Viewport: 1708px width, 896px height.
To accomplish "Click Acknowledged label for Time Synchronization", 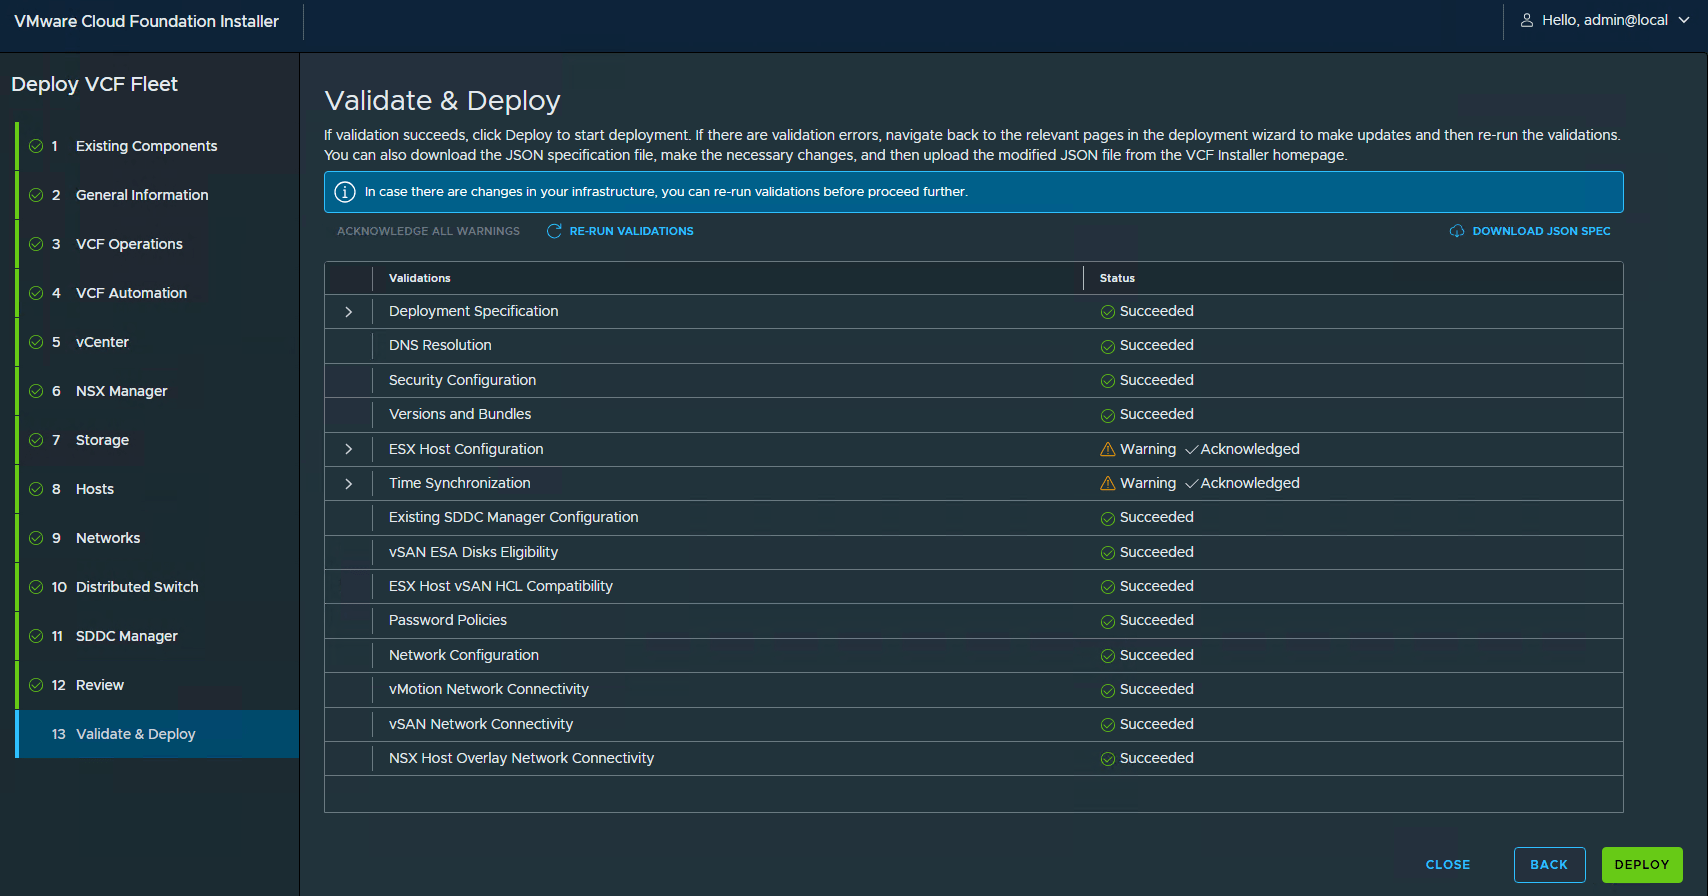I will (x=1250, y=483).
